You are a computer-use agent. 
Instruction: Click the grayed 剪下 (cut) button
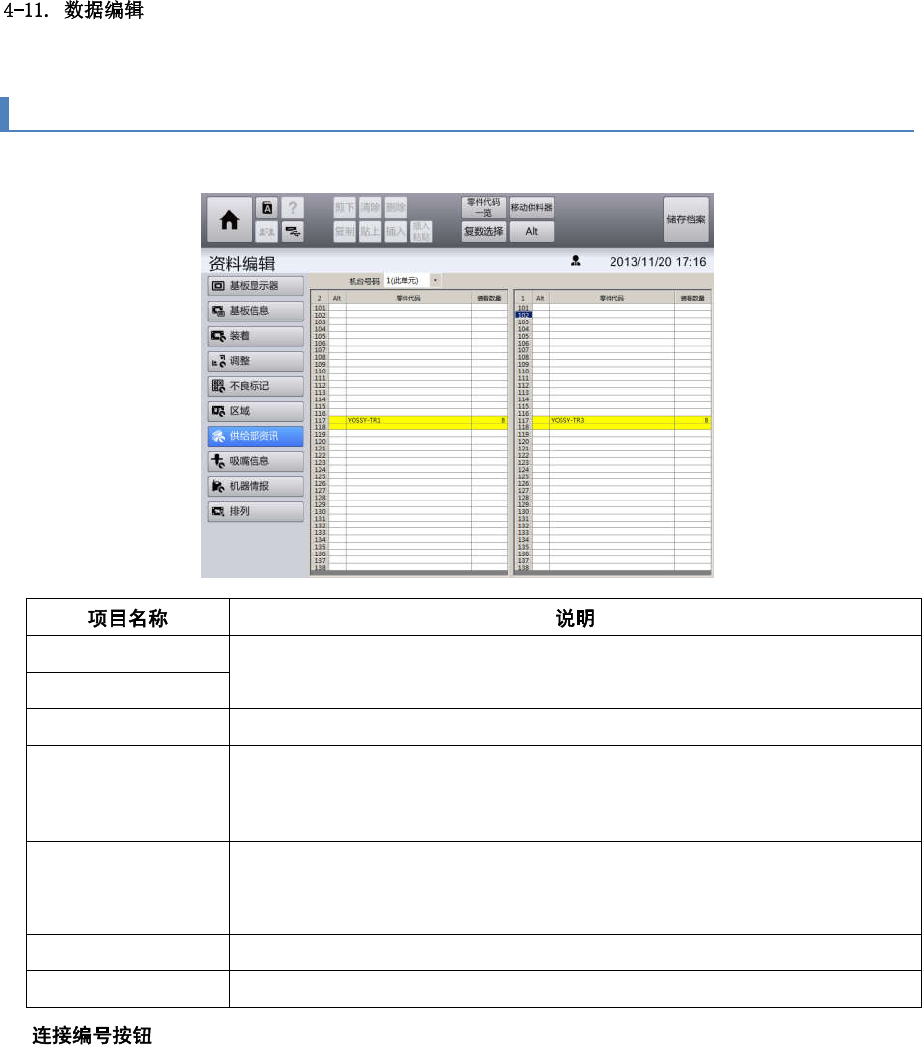pyautogui.click(x=345, y=207)
